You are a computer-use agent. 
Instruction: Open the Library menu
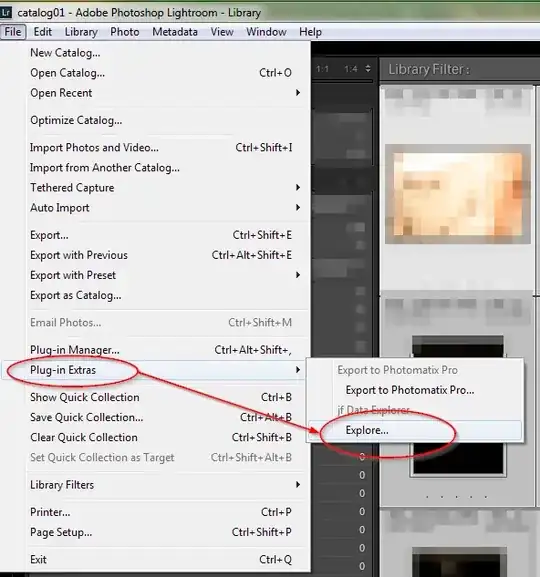pos(81,32)
